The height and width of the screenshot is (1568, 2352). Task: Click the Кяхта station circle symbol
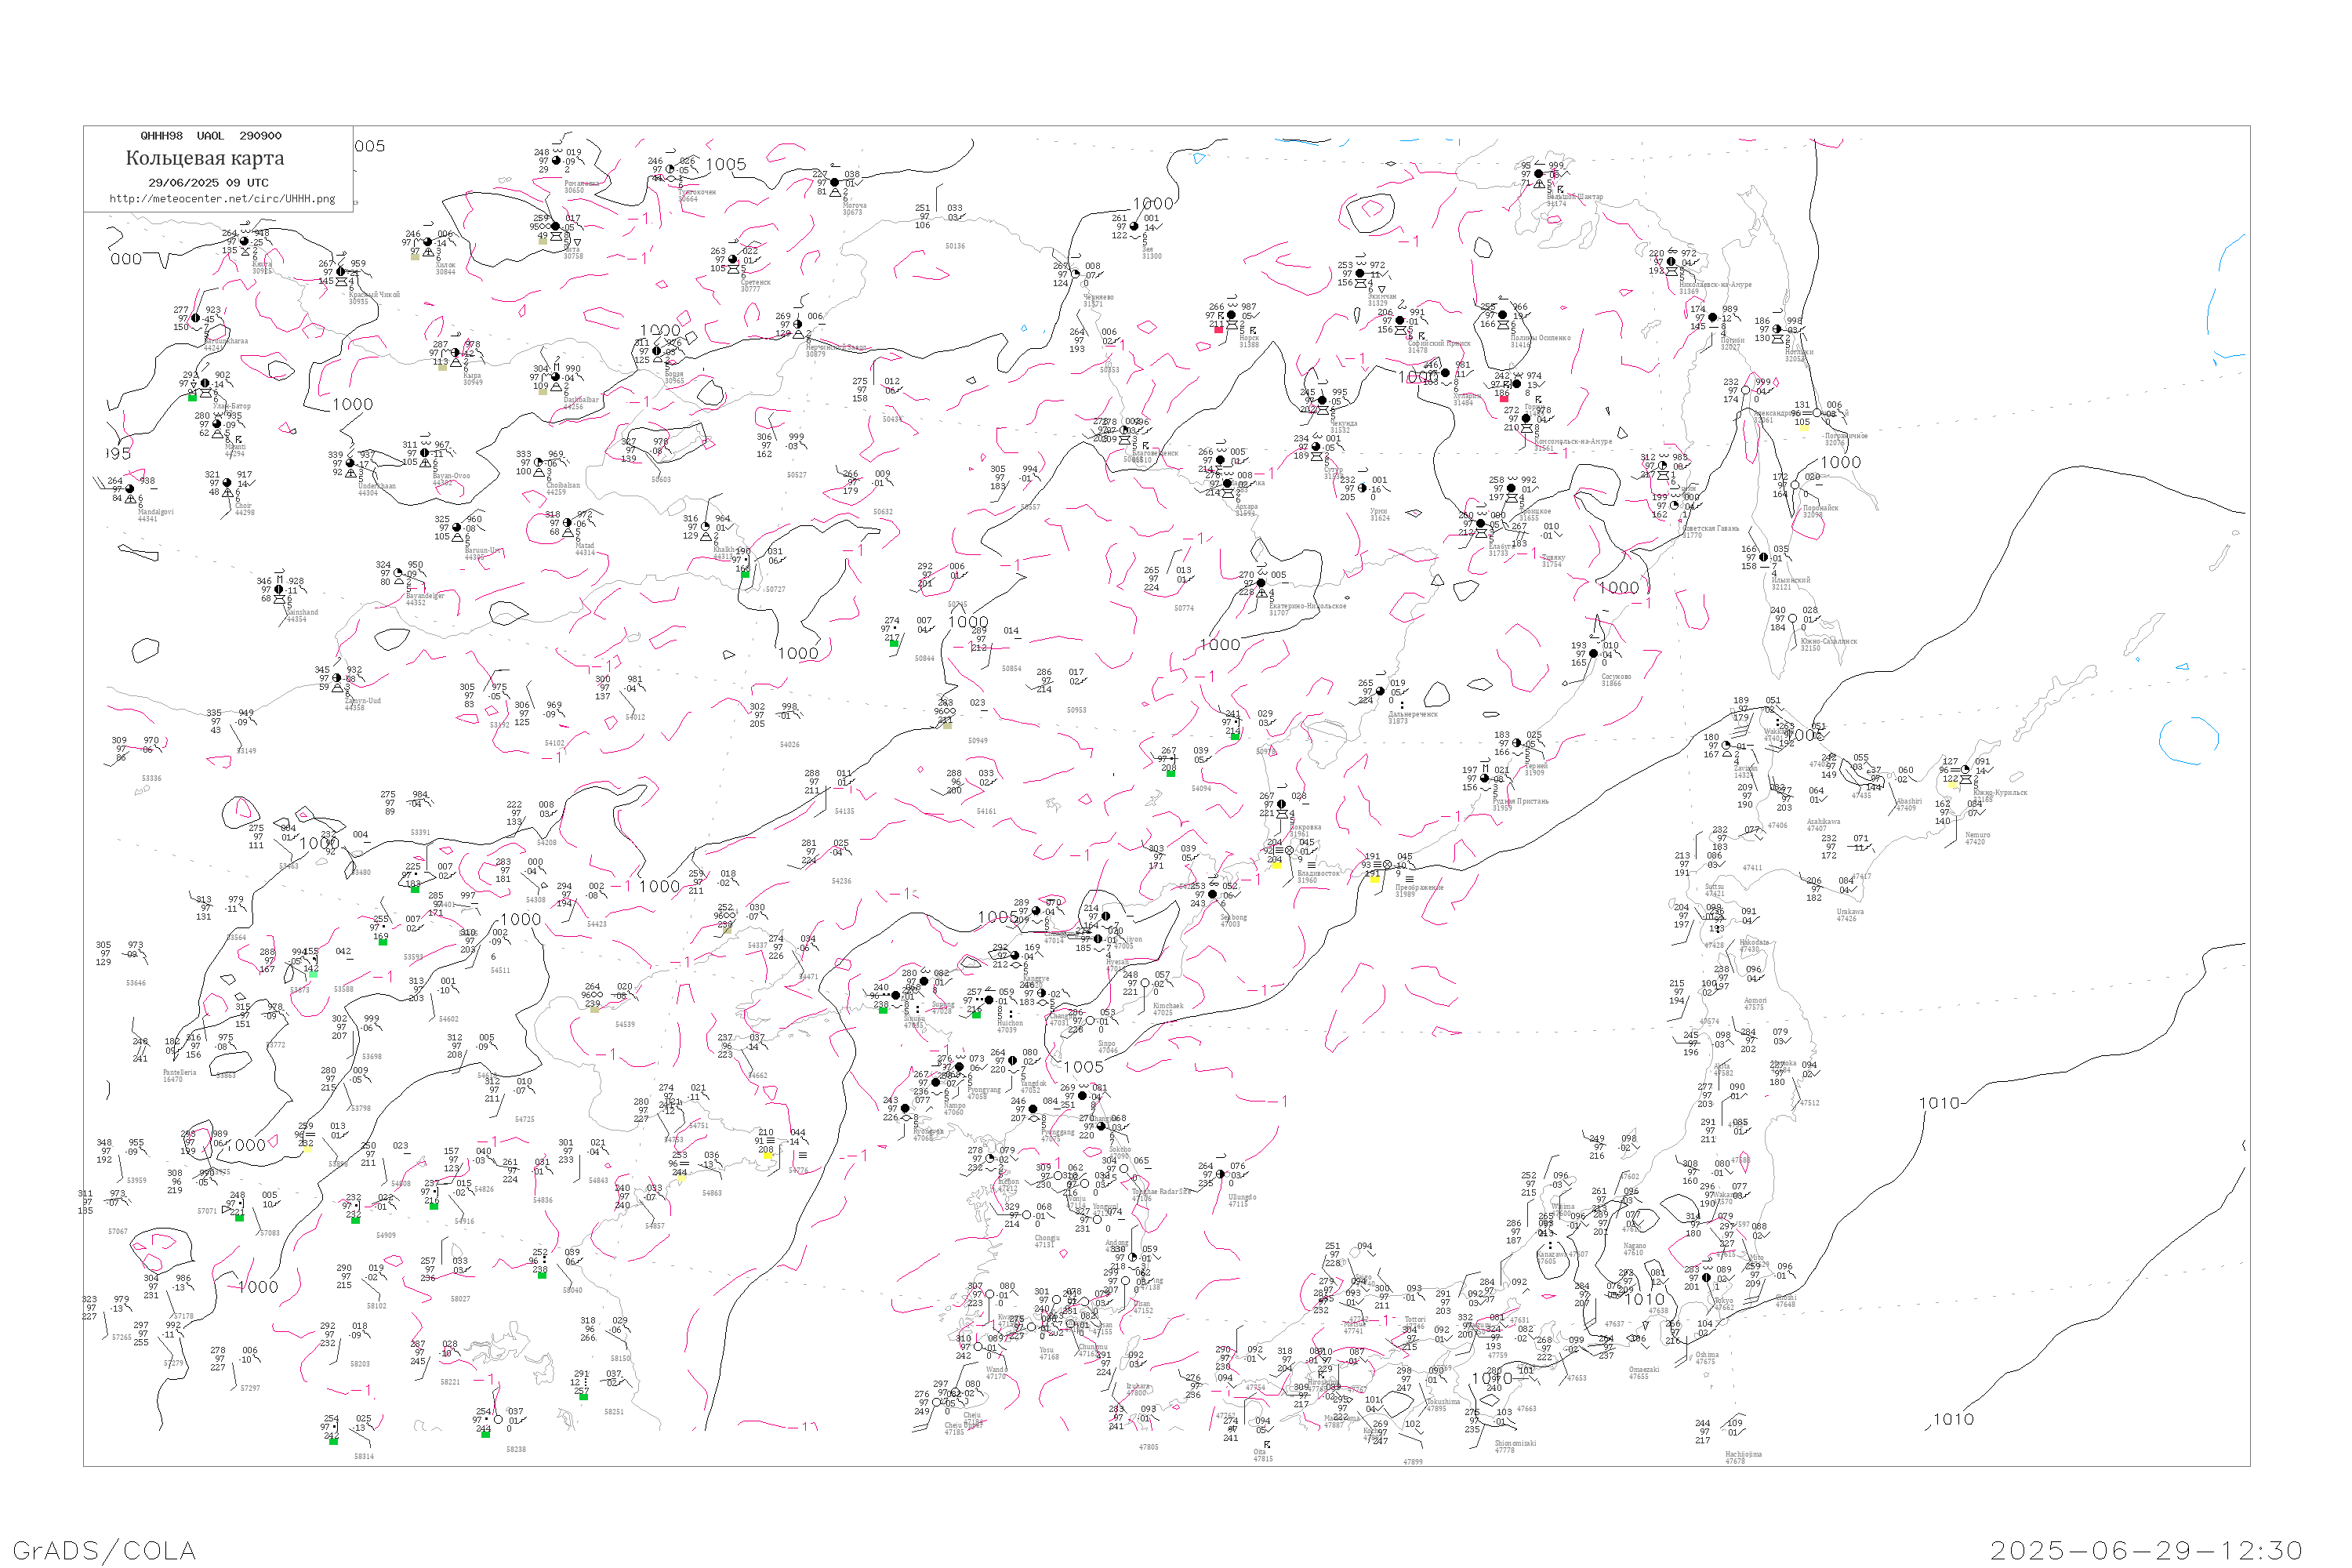point(245,242)
